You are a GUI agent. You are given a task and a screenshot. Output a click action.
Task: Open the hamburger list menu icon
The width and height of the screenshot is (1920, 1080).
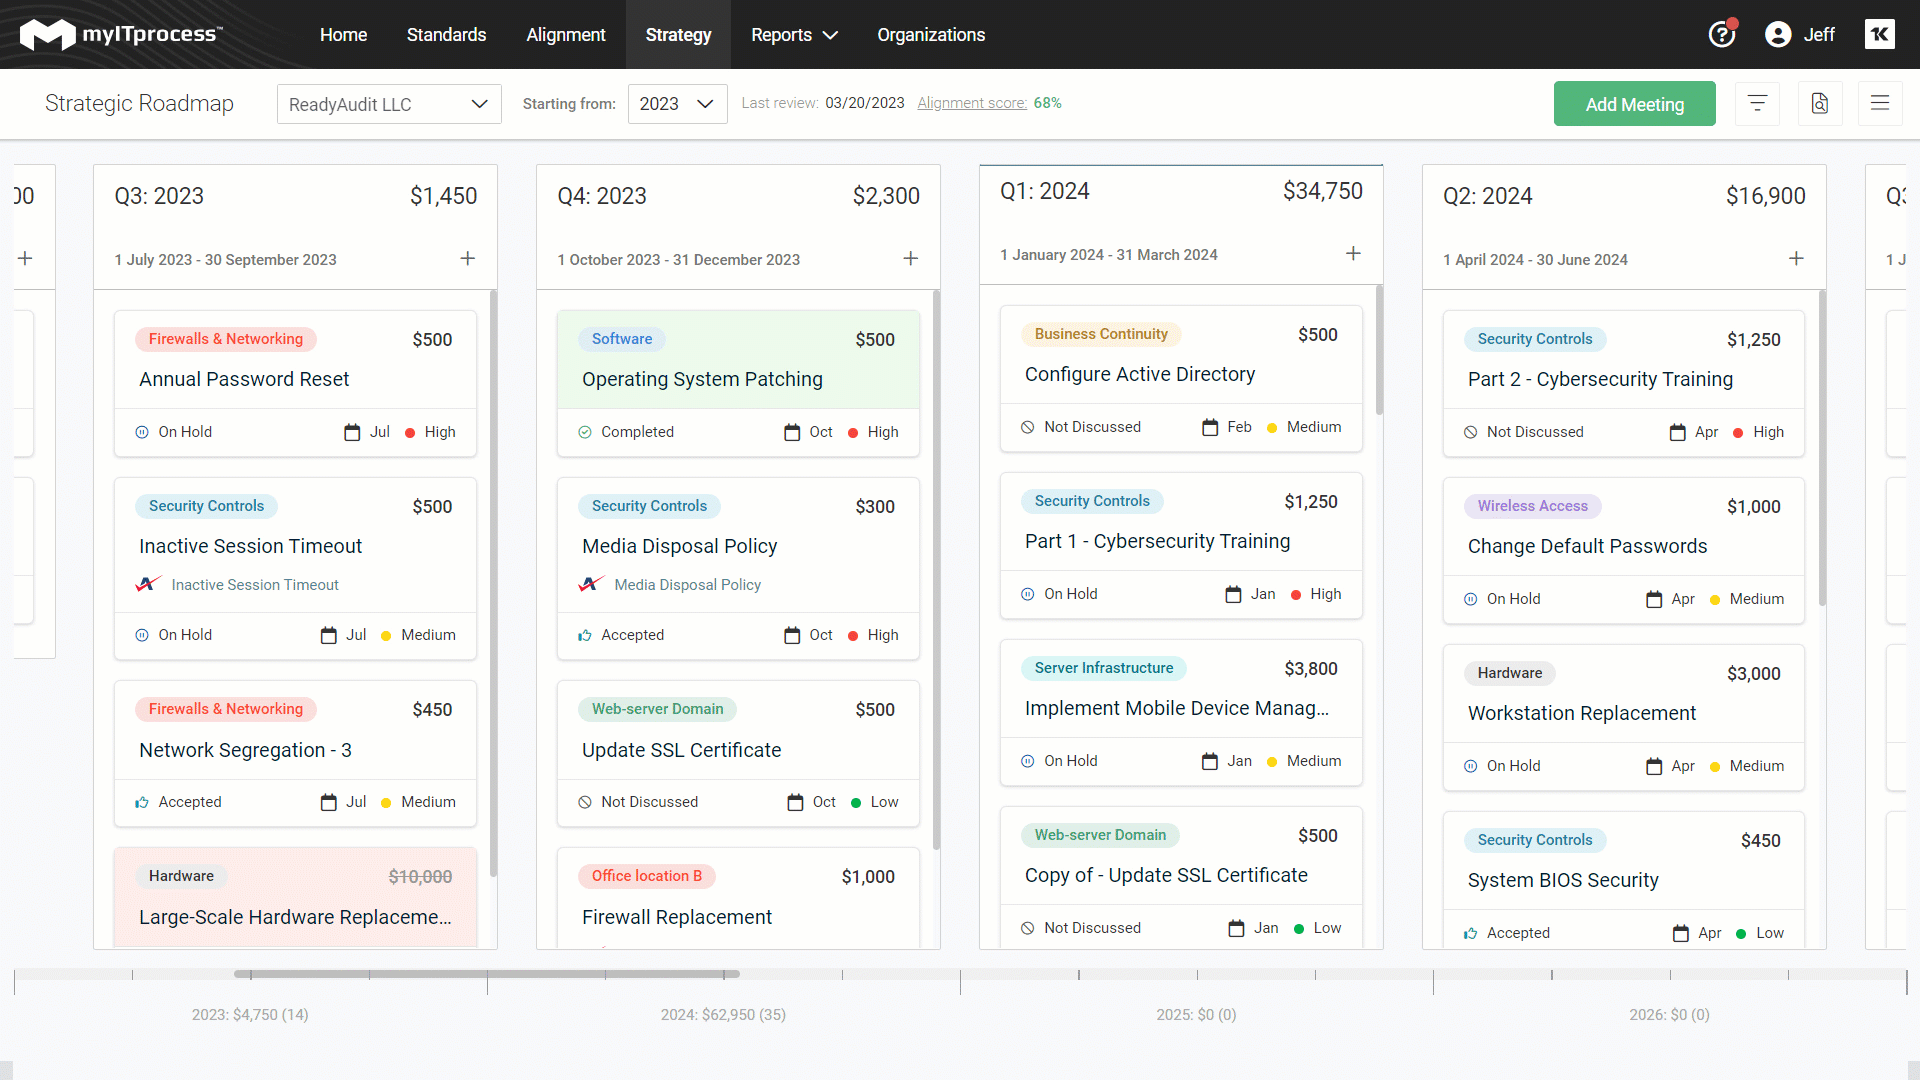coord(1880,103)
